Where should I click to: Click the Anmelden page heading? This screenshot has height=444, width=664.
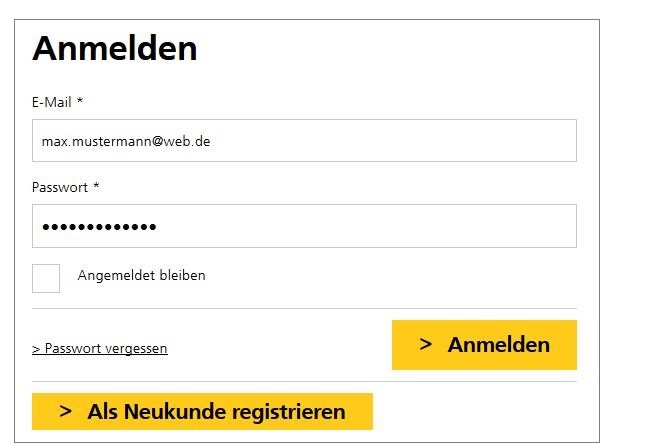(115, 48)
